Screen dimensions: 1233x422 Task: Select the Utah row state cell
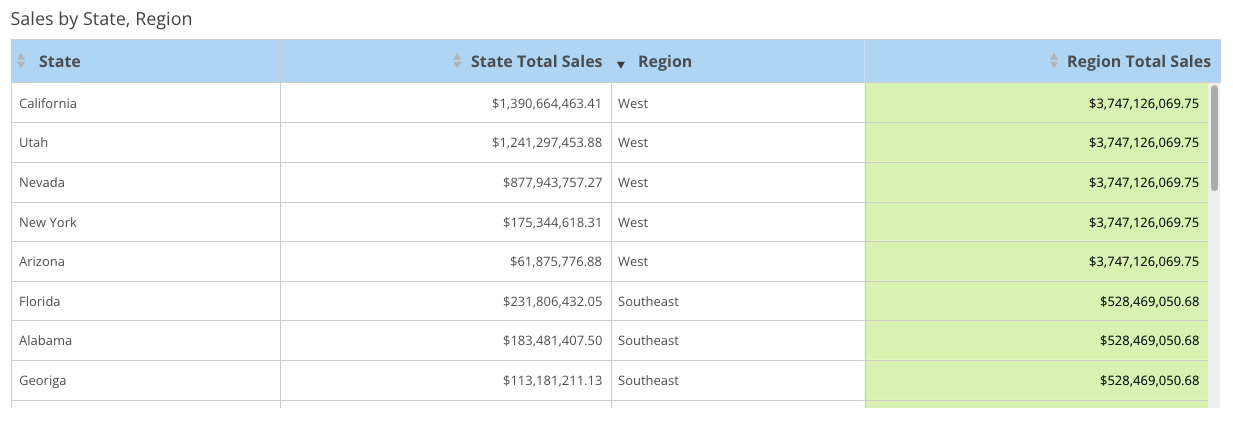click(34, 143)
